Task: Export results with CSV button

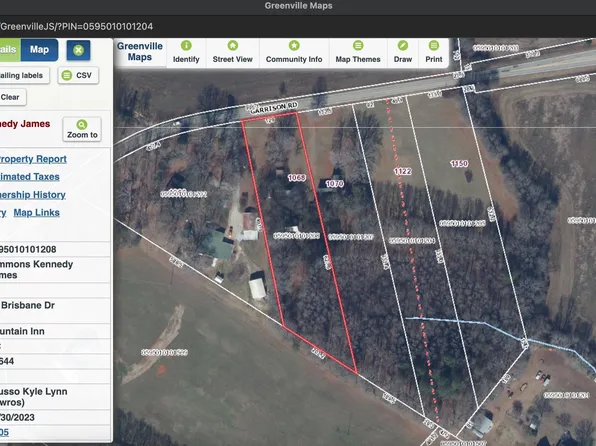Action: click(78, 75)
